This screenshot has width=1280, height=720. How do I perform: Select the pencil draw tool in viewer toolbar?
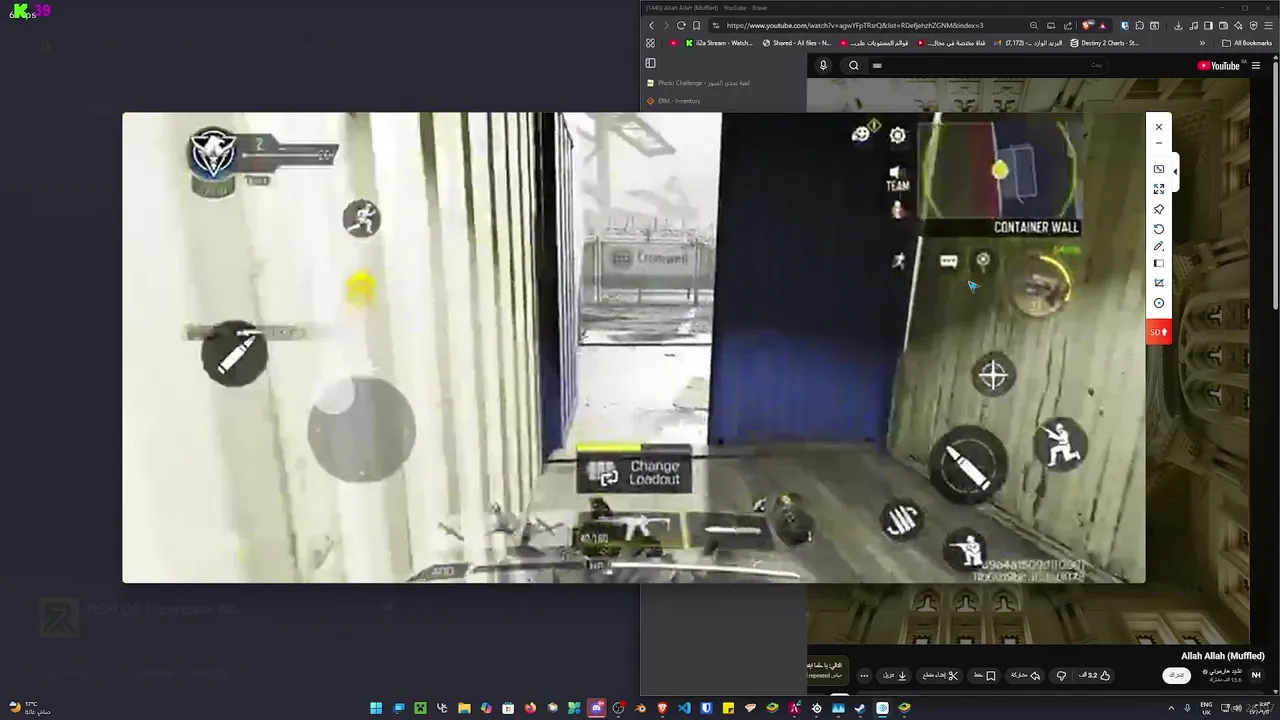1159,246
